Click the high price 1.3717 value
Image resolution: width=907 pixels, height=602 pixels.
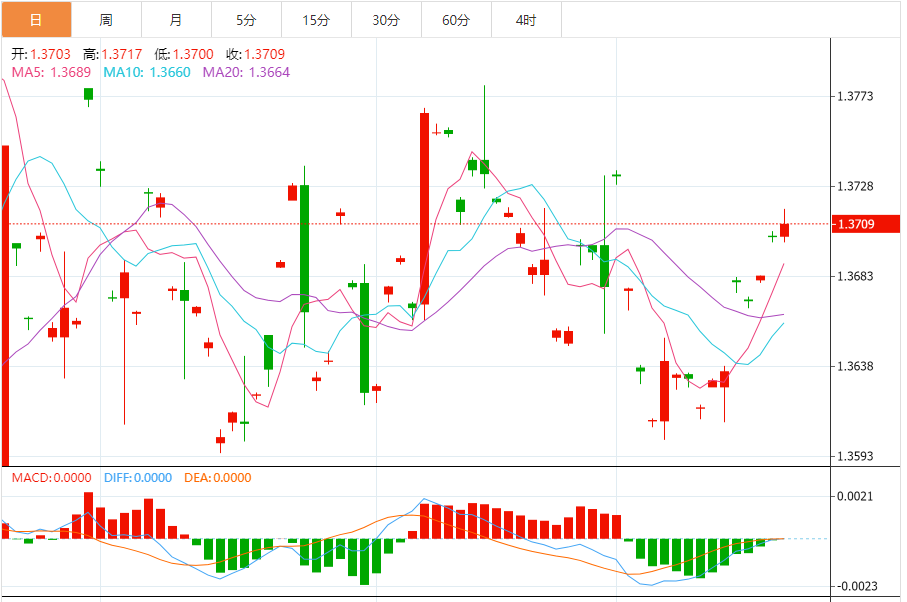[122, 54]
